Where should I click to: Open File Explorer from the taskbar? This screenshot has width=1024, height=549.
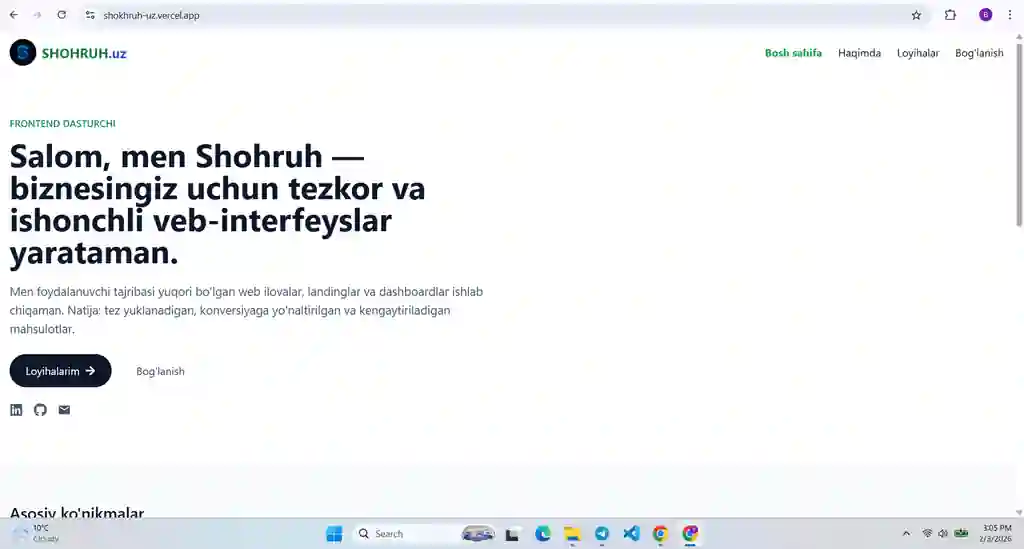click(x=572, y=534)
